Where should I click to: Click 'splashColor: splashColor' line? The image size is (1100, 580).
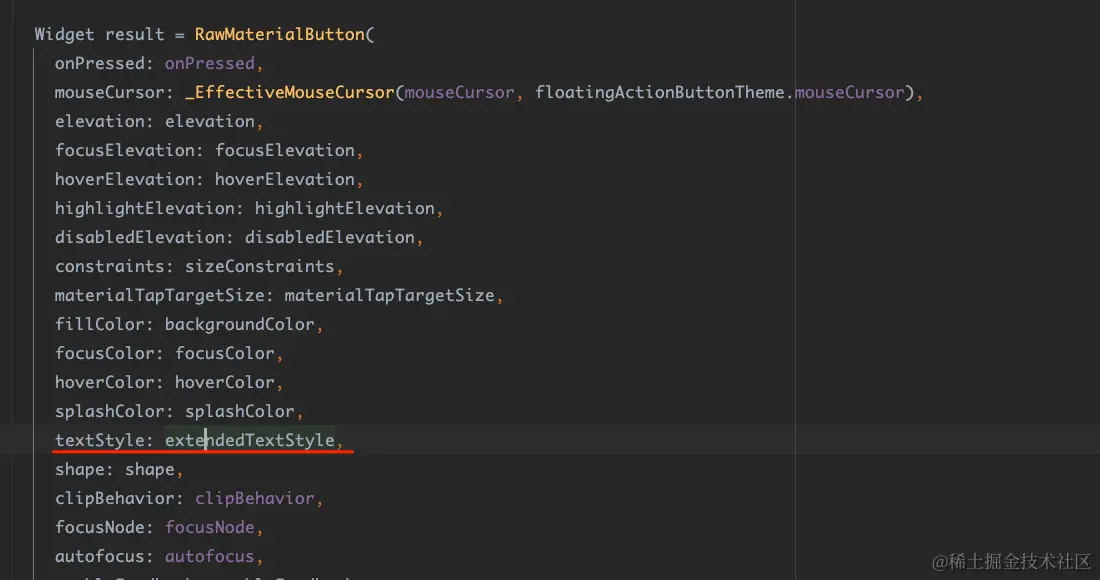pos(179,412)
